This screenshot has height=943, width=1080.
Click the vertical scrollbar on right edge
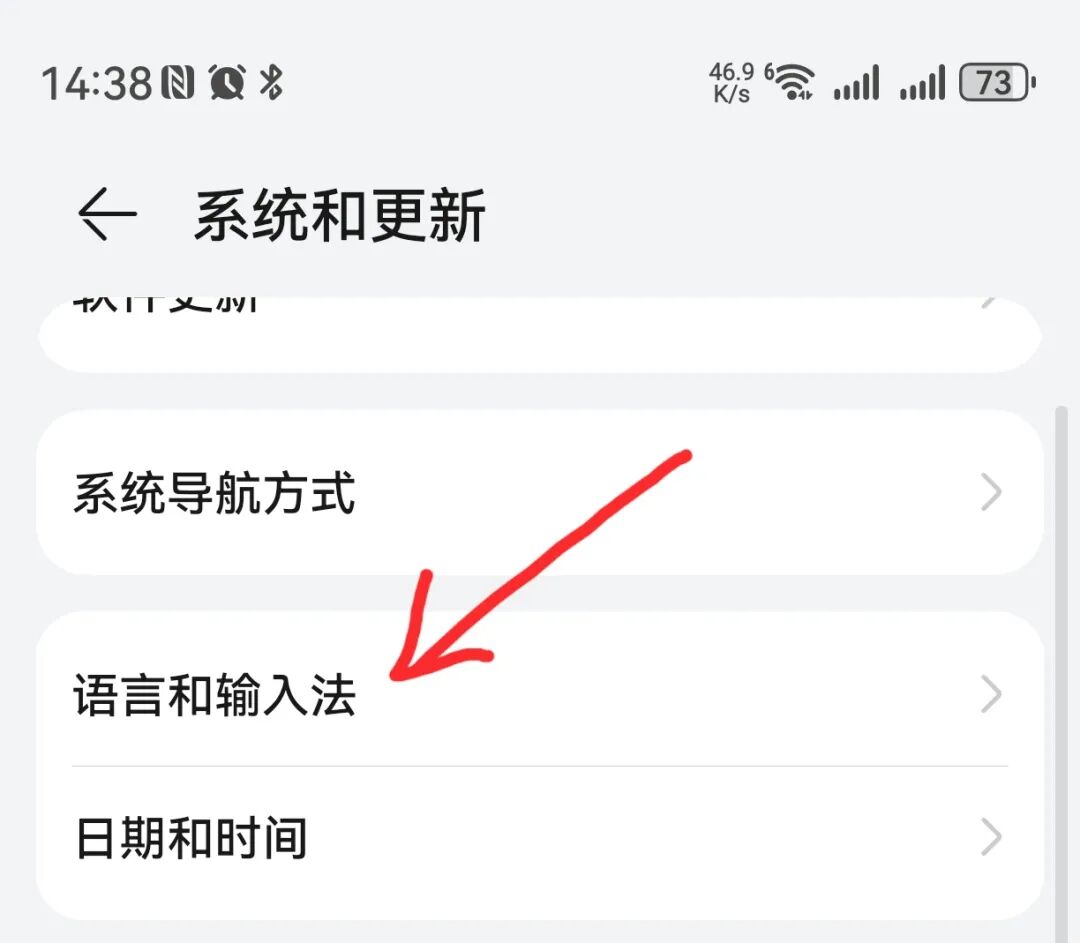pos(1061,674)
